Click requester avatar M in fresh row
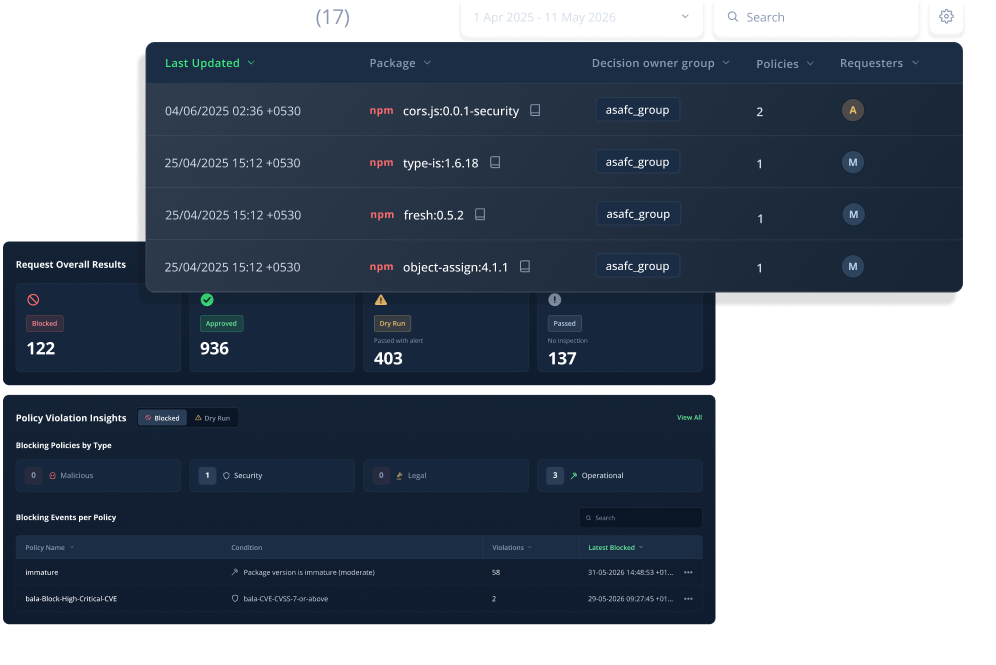The width and height of the screenshot is (996, 665). point(853,214)
